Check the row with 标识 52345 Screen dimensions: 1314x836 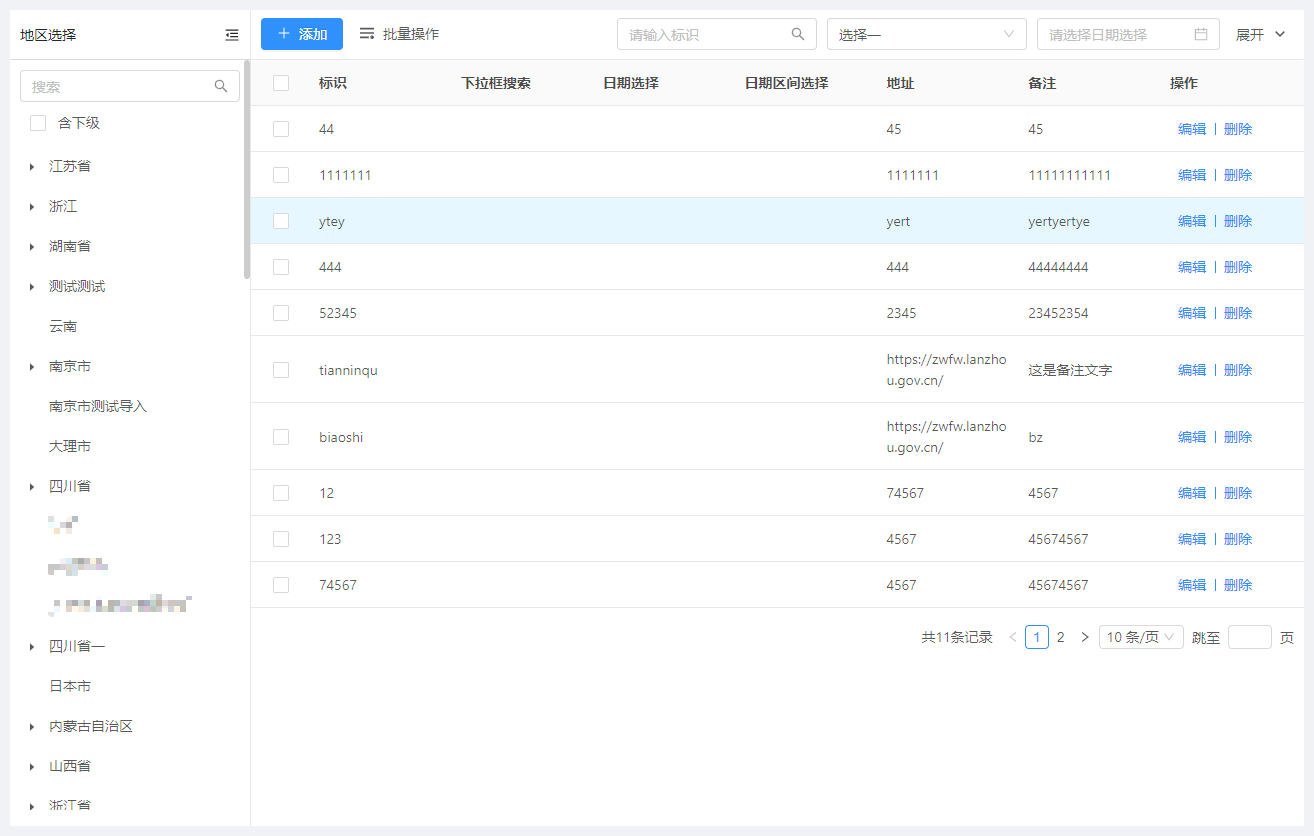click(281, 313)
